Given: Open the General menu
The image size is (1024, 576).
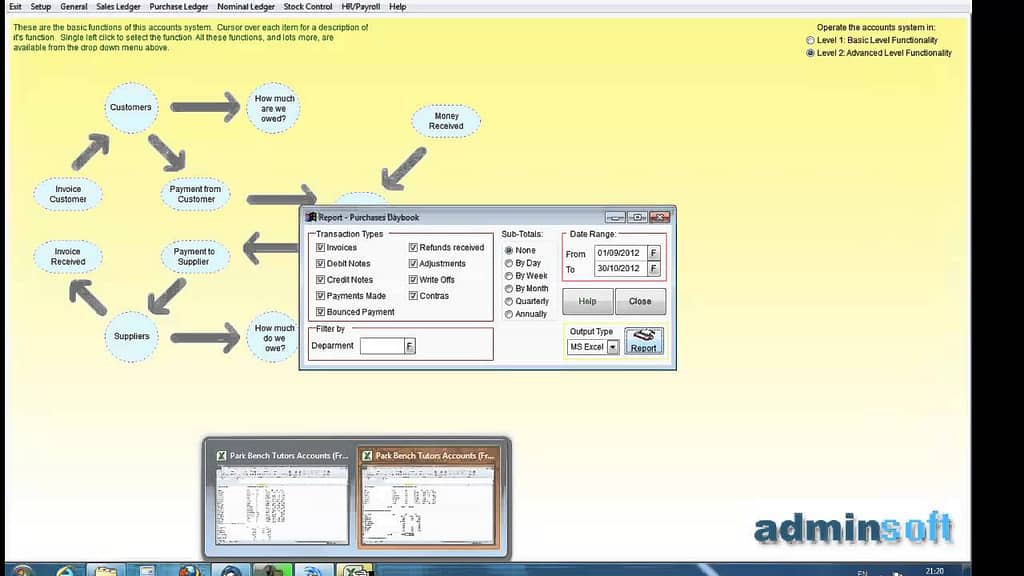Looking at the screenshot, I should [74, 7].
